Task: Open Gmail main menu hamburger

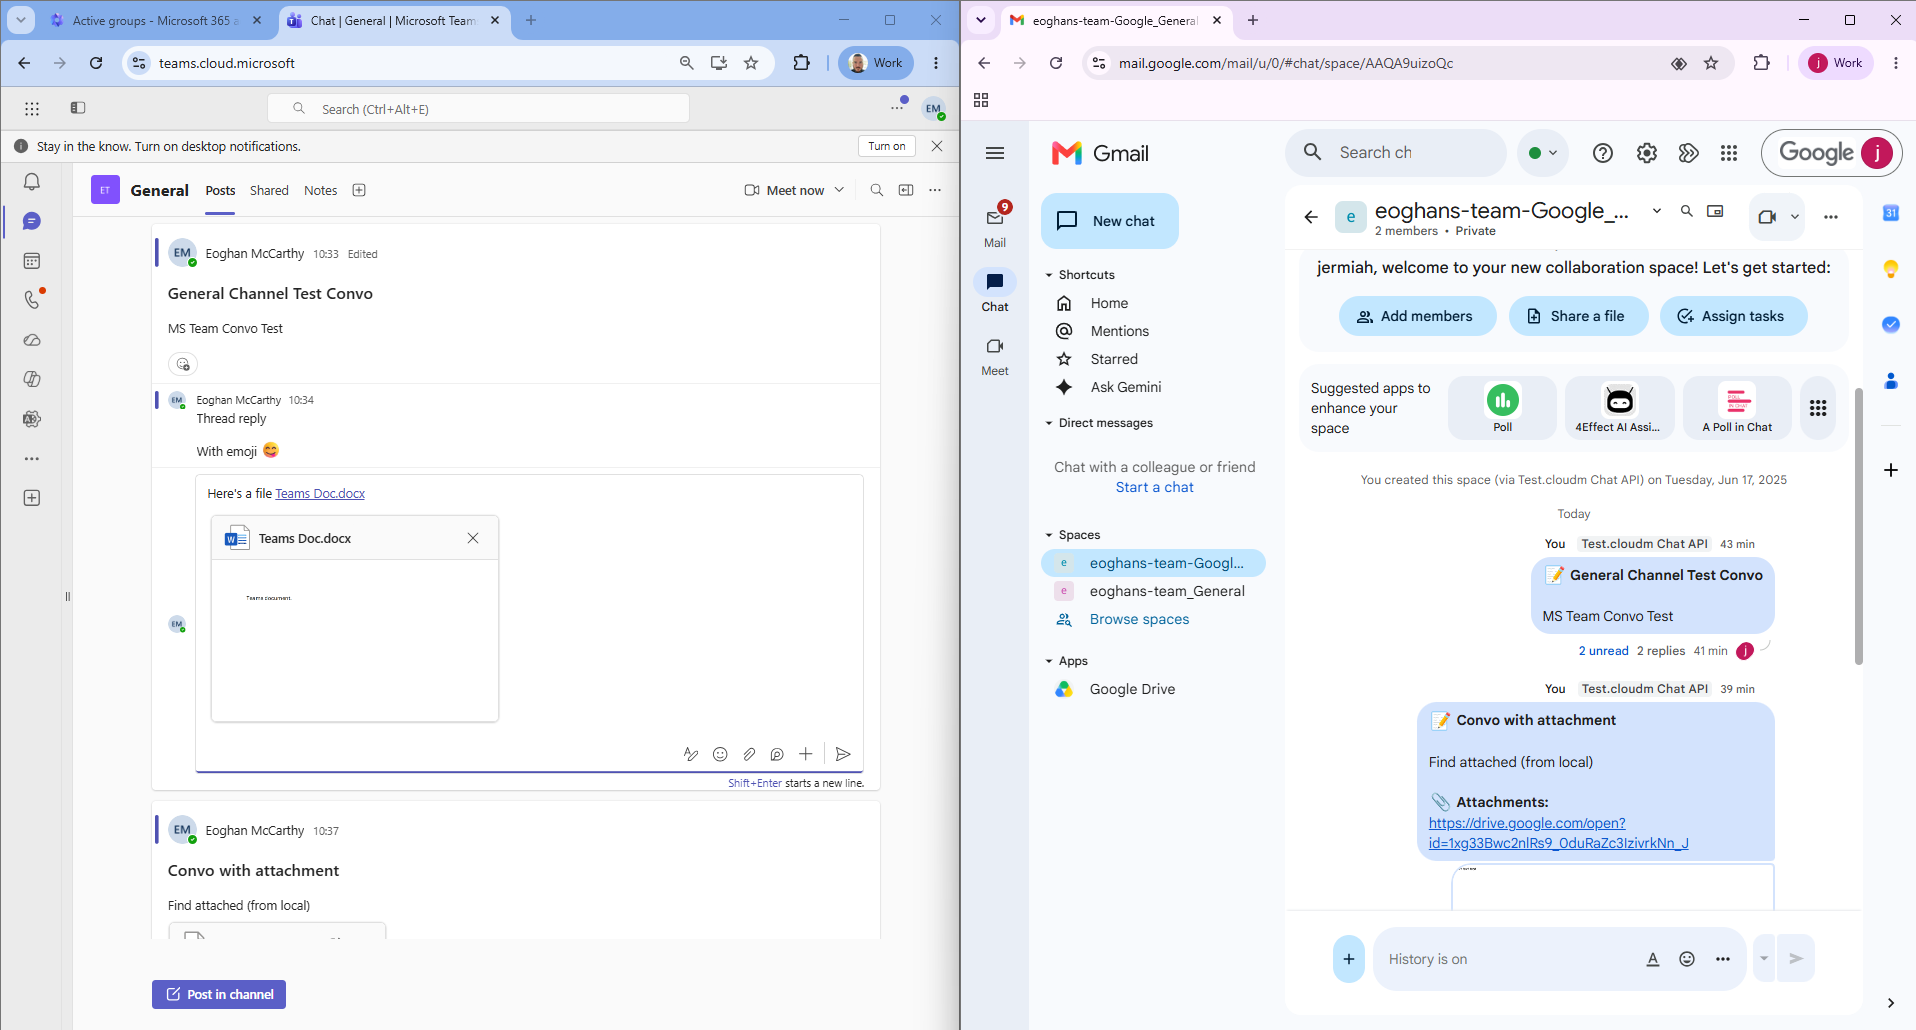Action: point(995,153)
